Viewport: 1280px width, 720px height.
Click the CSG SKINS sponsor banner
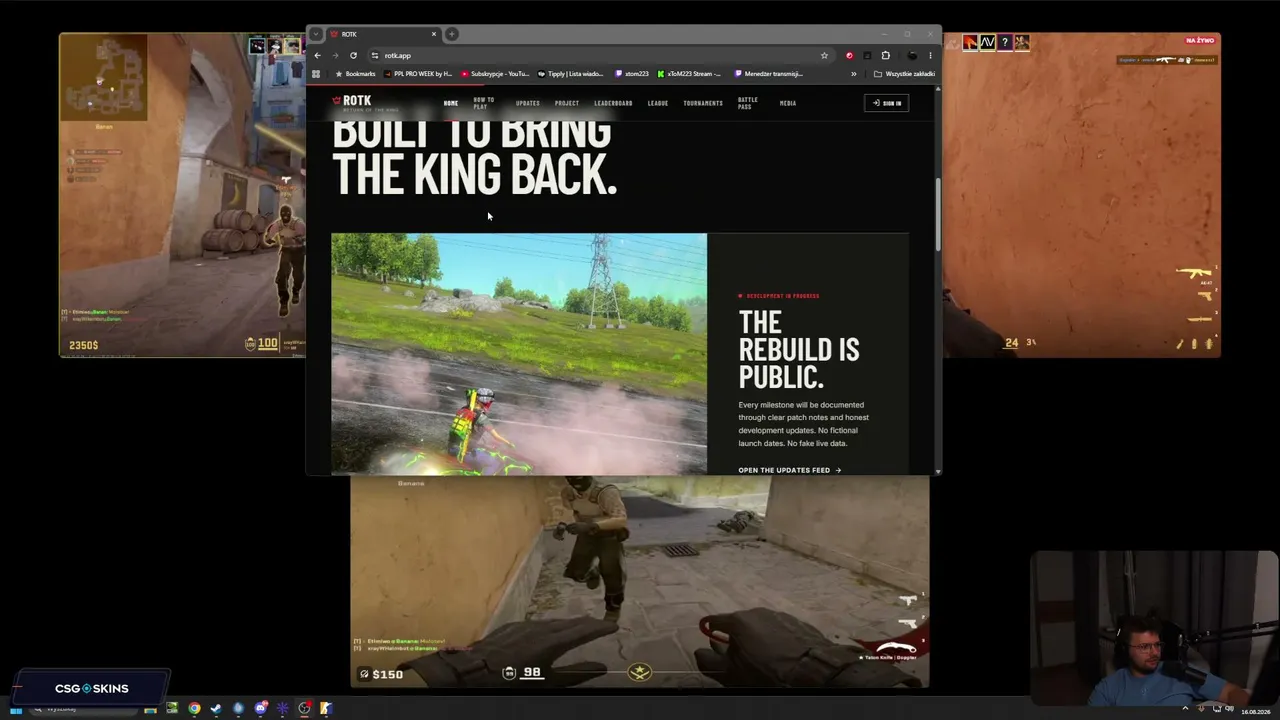[x=92, y=688]
